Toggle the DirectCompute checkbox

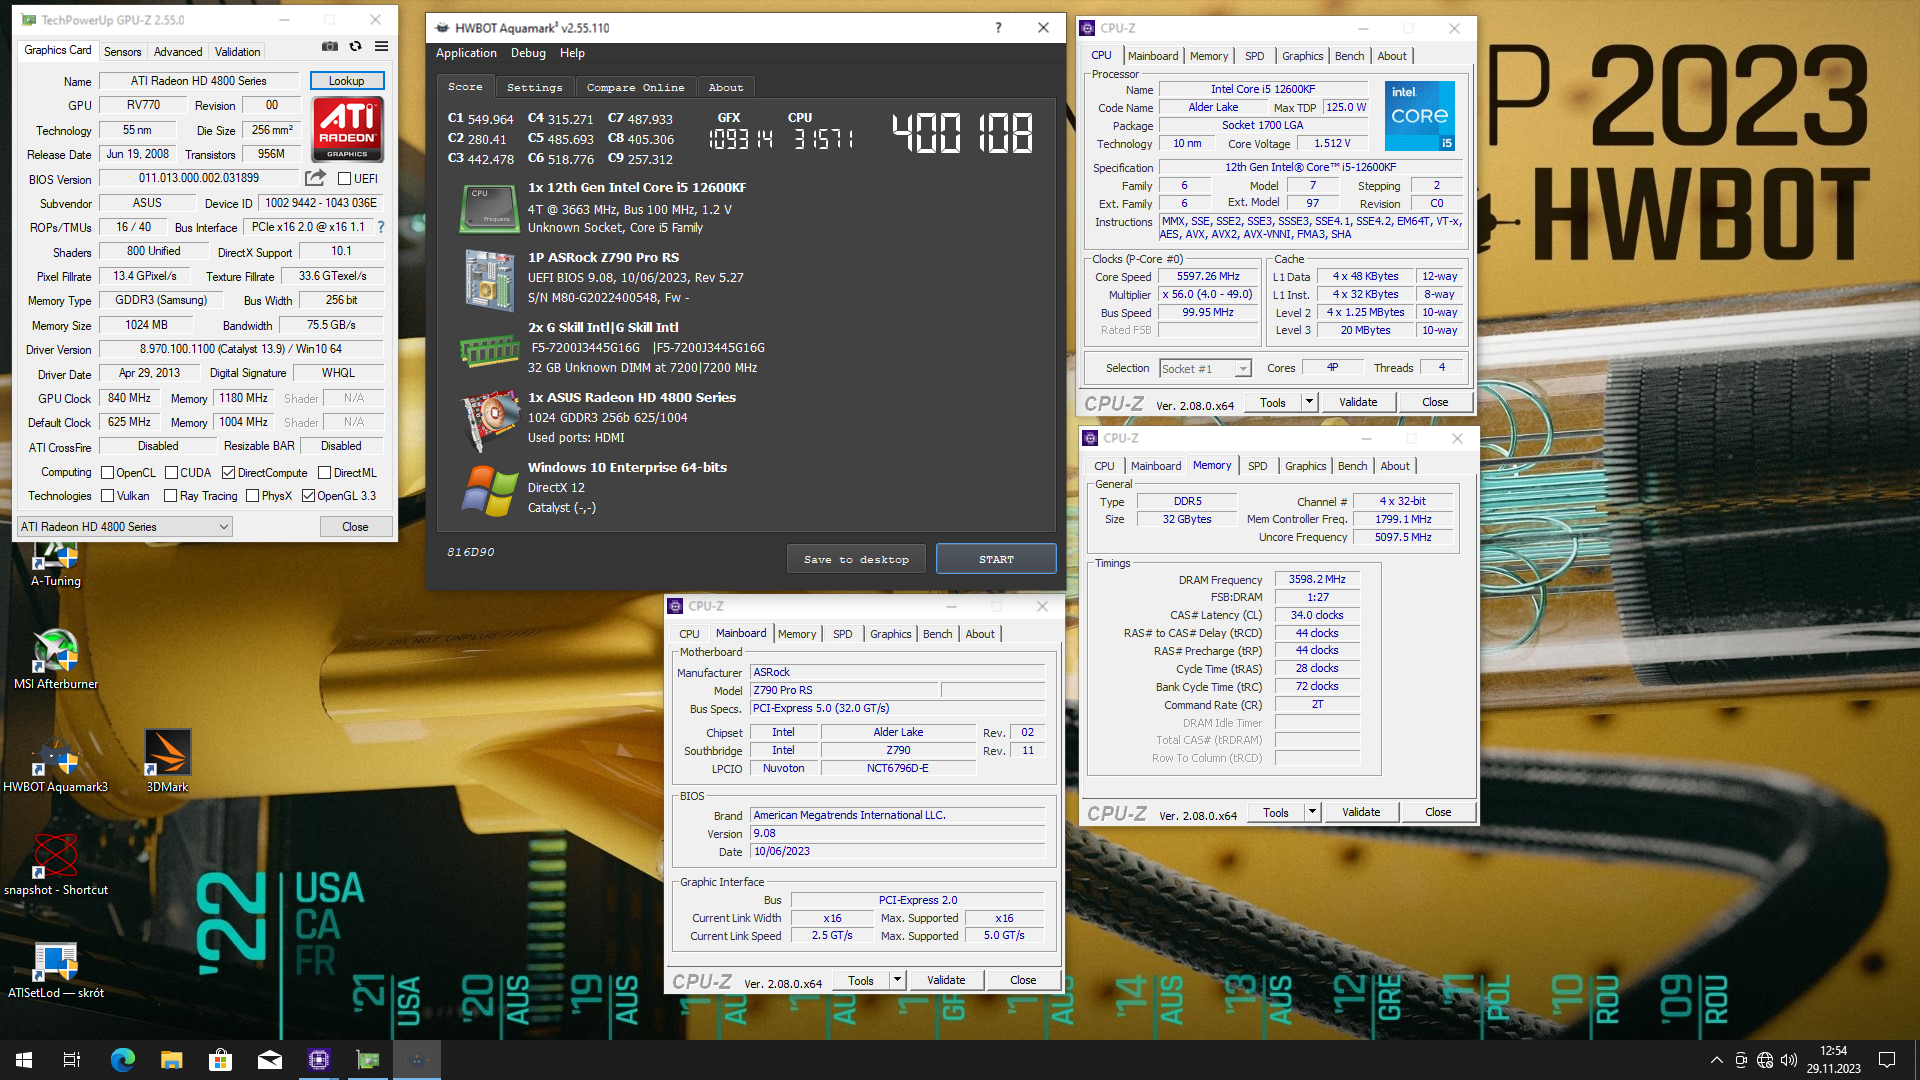click(228, 473)
